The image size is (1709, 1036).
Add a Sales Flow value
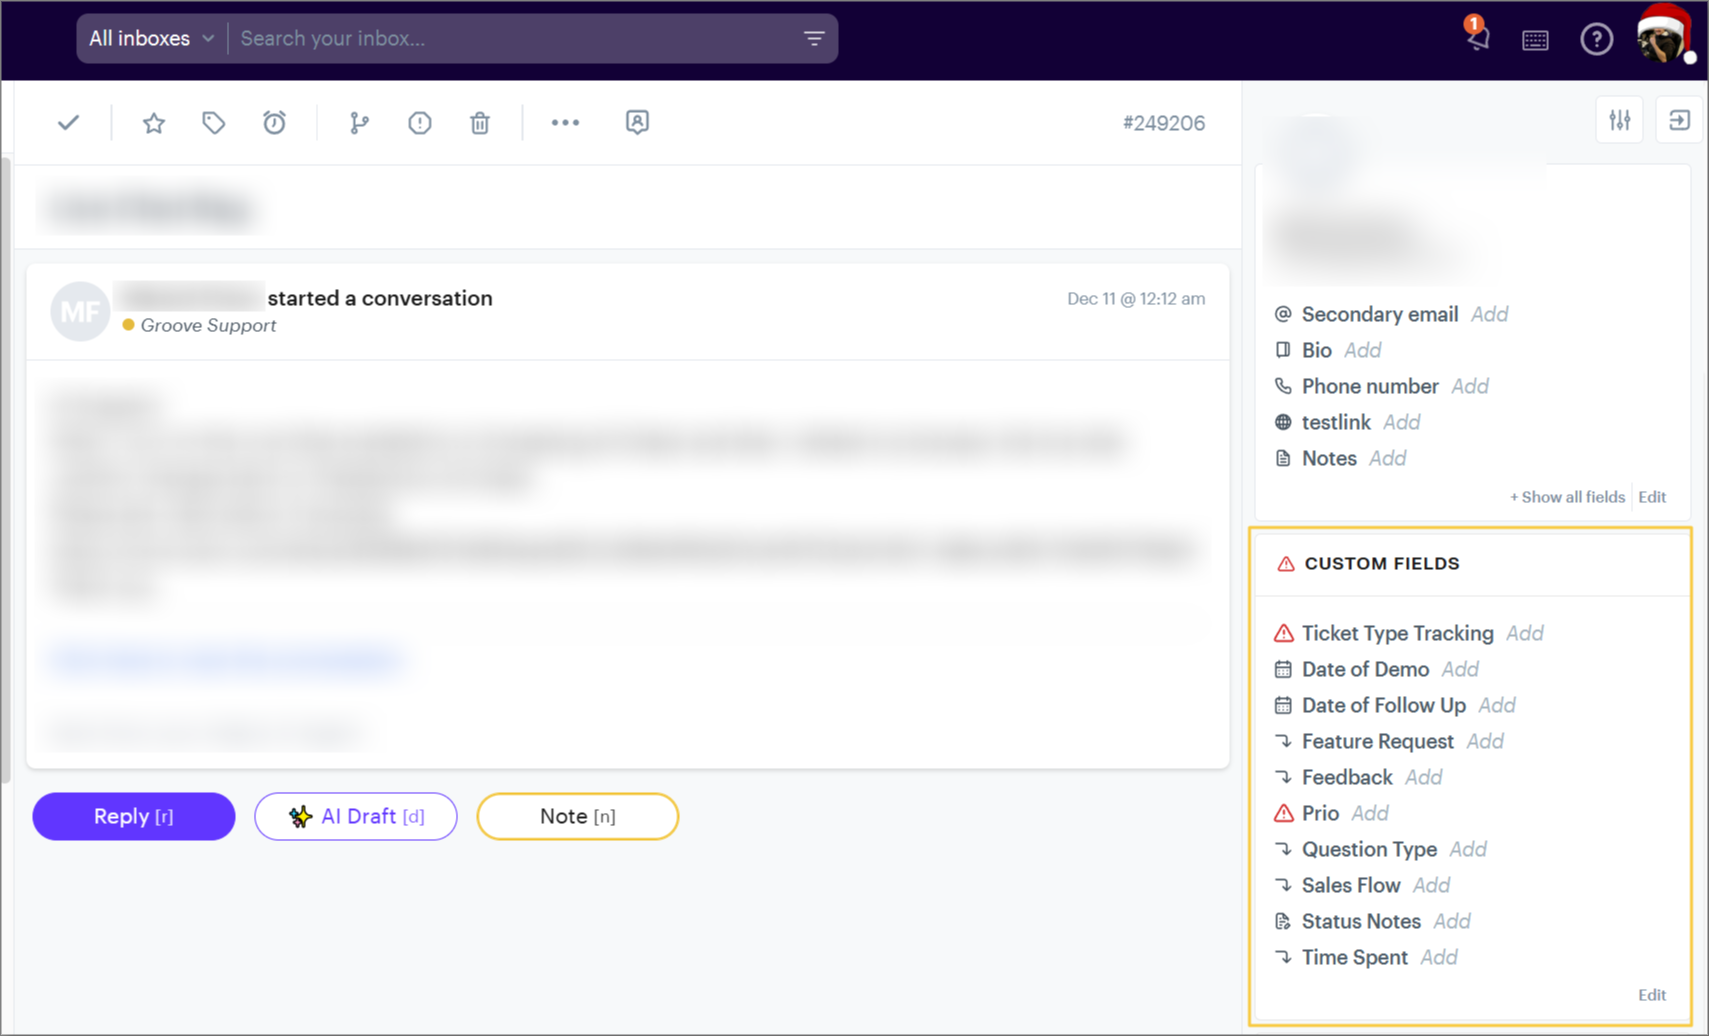tap(1431, 885)
